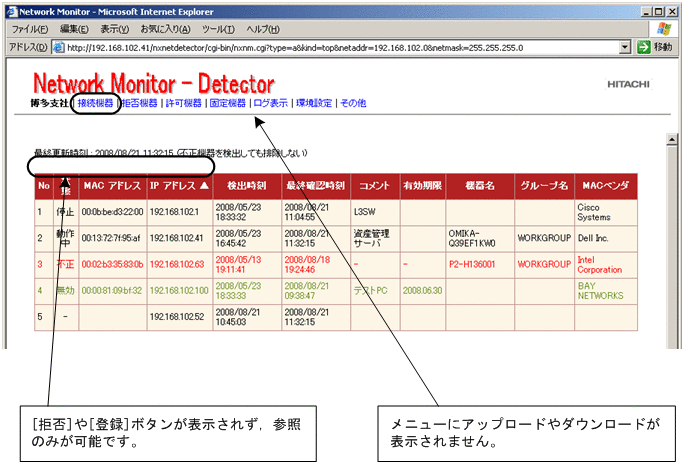Image resolution: width=685 pixels, height=464 pixels.
Task: Click the Intel Corporation vendor cell
Action: coord(606,265)
